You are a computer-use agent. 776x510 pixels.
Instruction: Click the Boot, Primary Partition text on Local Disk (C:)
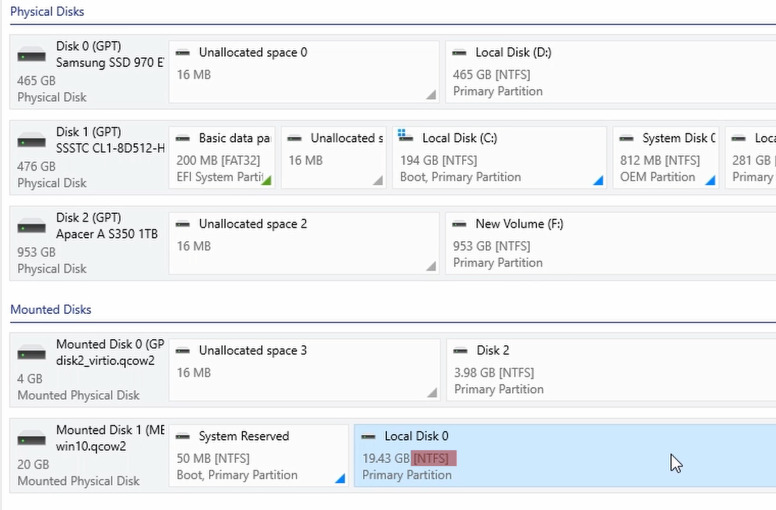[460, 177]
